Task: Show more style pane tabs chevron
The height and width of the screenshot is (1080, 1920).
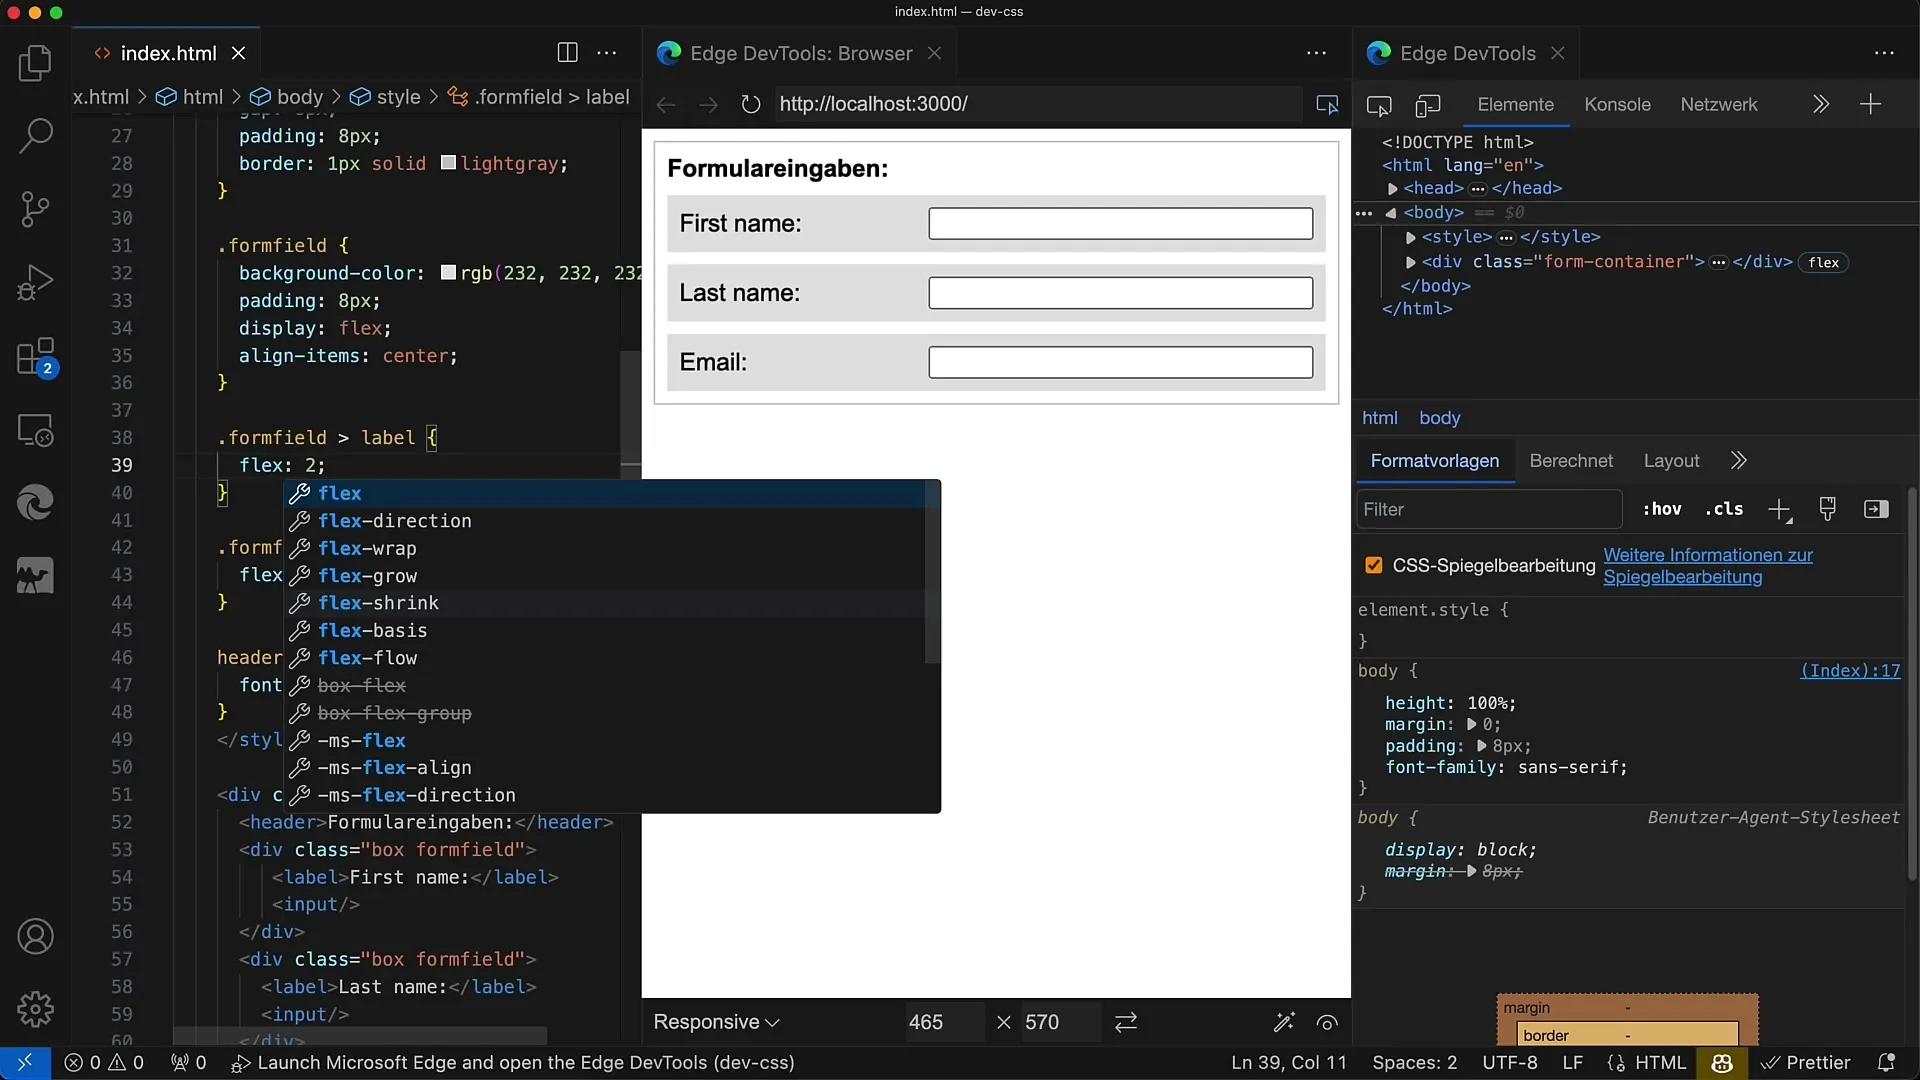Action: 1739,460
